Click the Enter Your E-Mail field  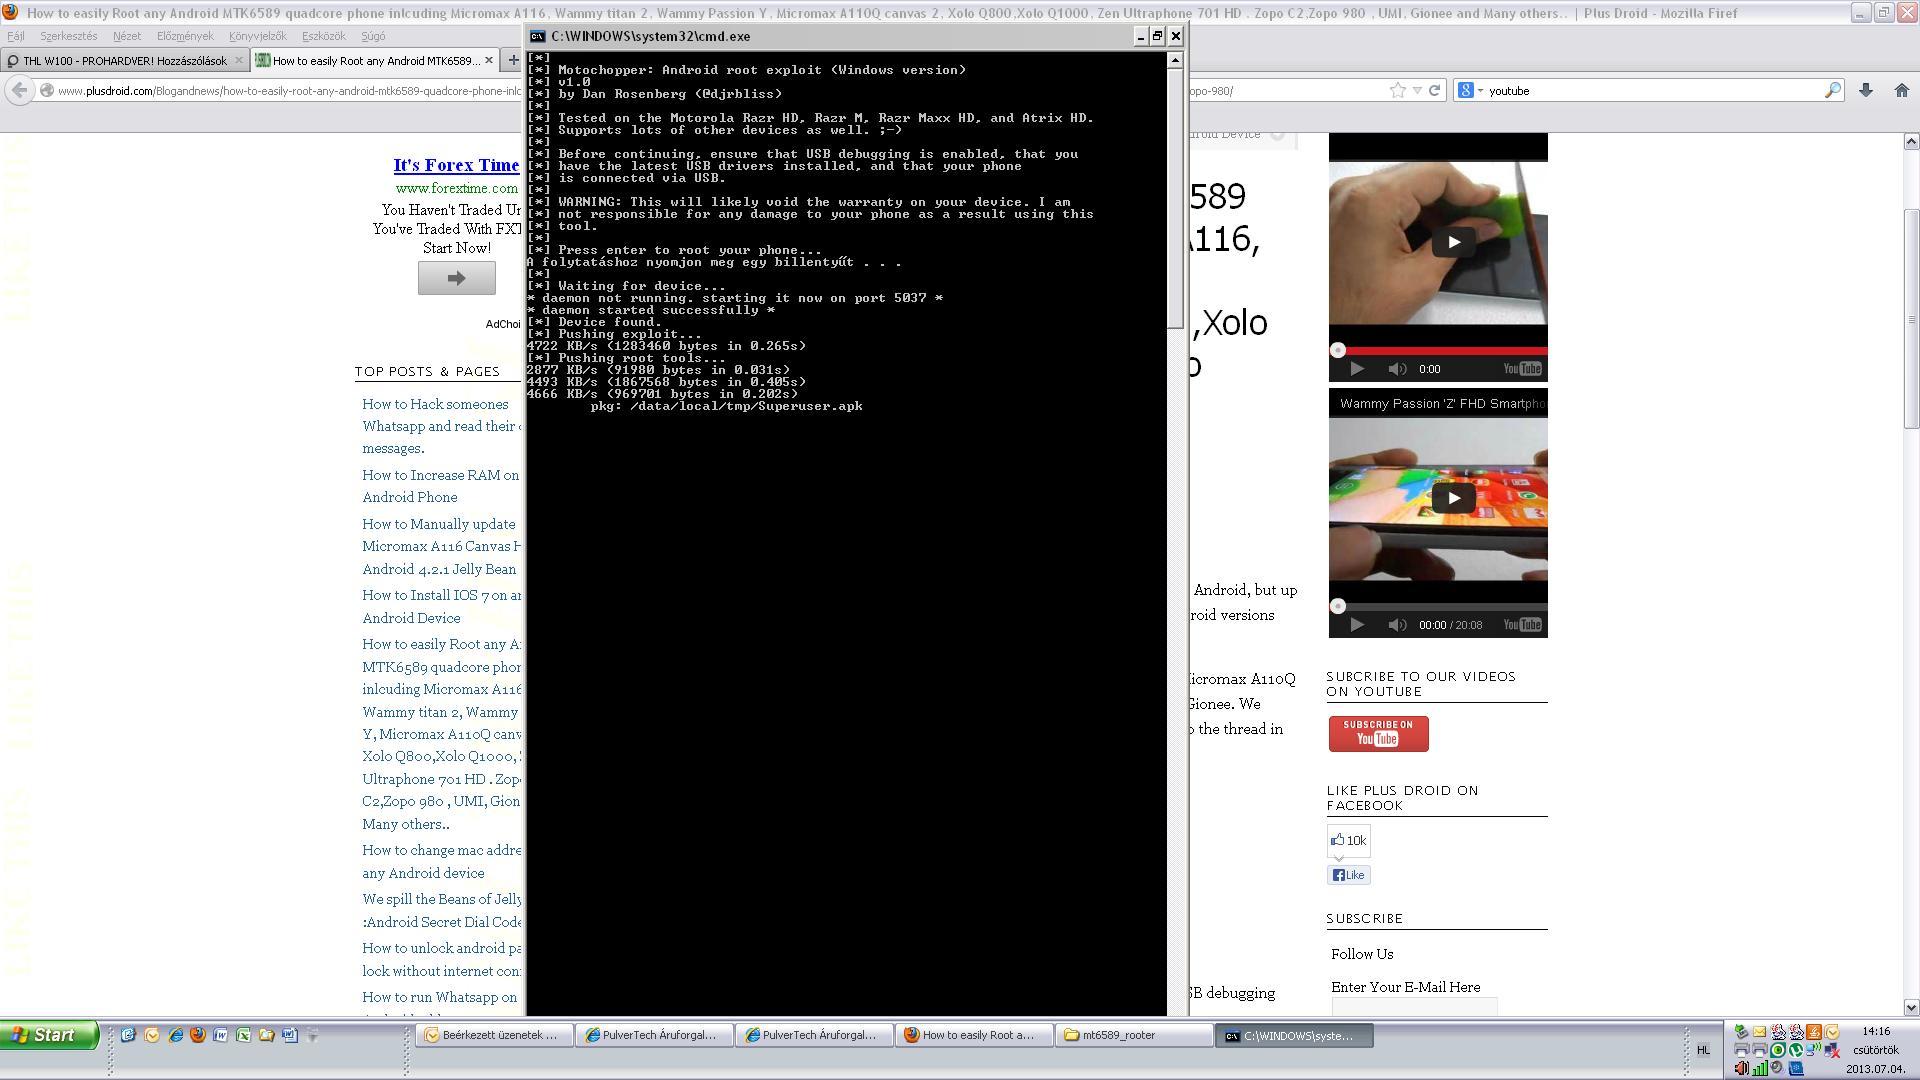(x=1414, y=1006)
